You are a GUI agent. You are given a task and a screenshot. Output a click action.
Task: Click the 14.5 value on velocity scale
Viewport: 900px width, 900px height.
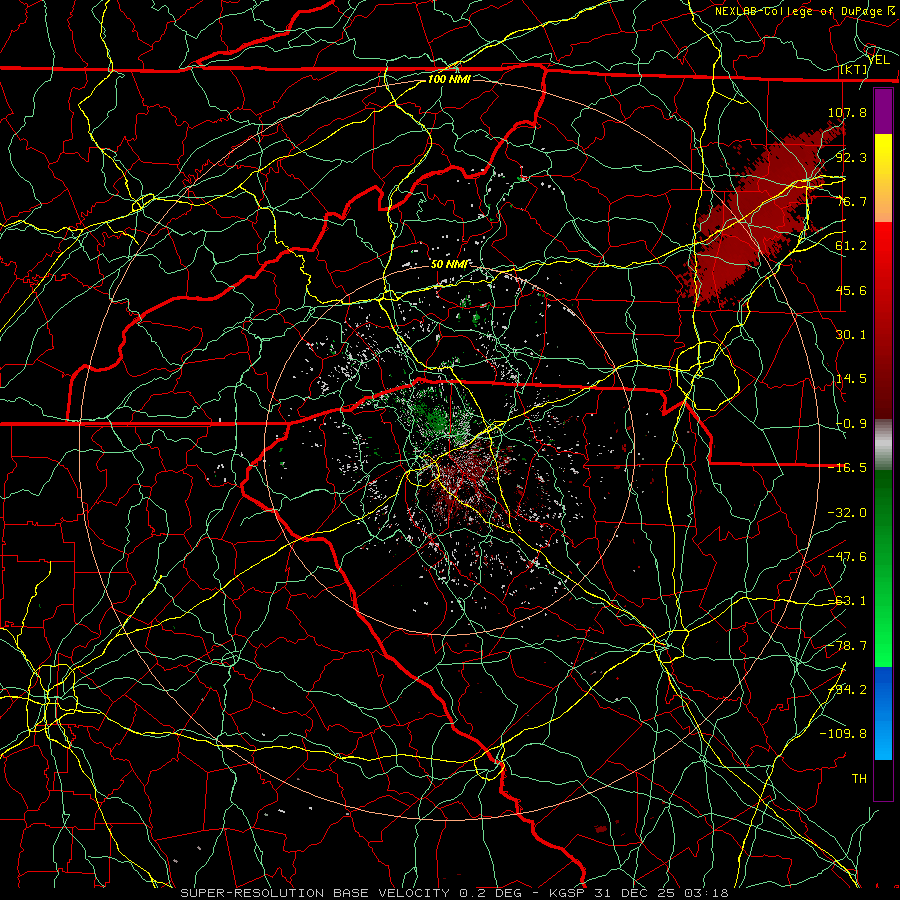coord(851,379)
